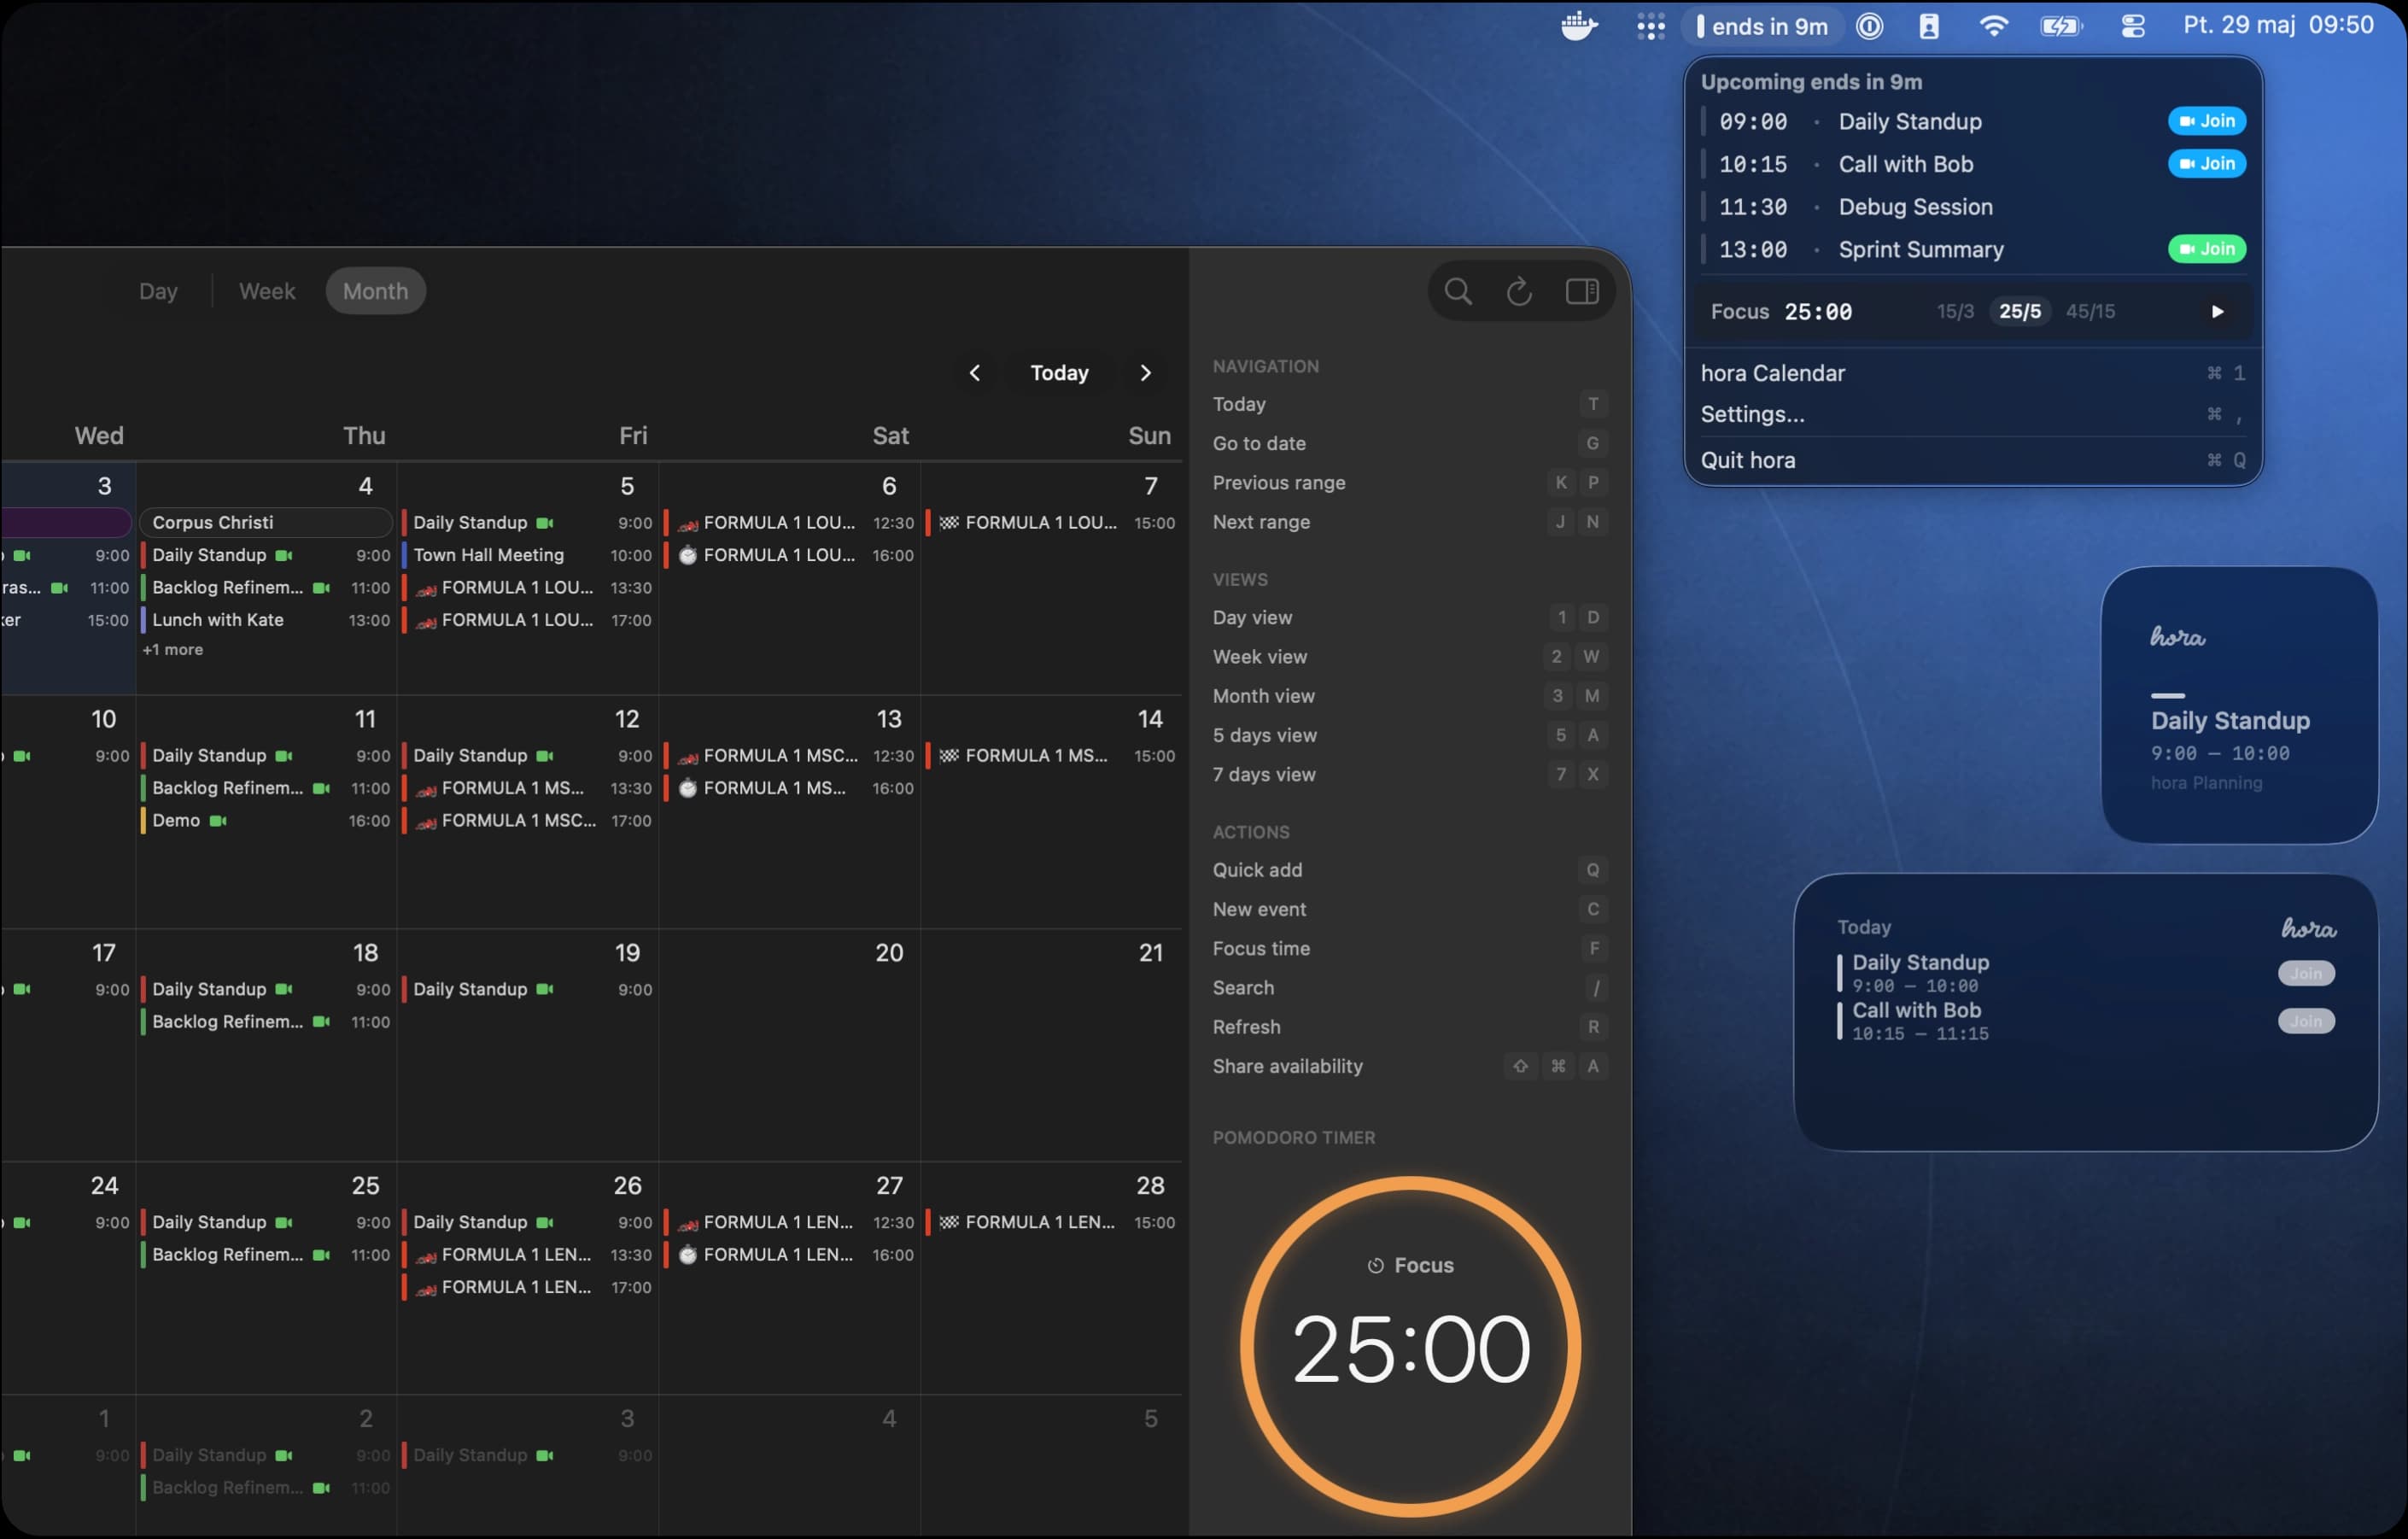Open hora Calendar from menu
The width and height of the screenshot is (2408, 1539).
coord(1972,373)
